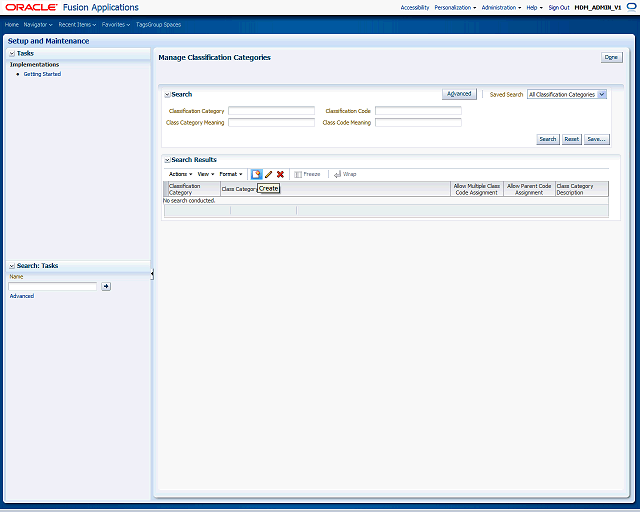Image resolution: width=640 pixels, height=512 pixels.
Task: Open the Navigator menu
Action: (x=38, y=24)
